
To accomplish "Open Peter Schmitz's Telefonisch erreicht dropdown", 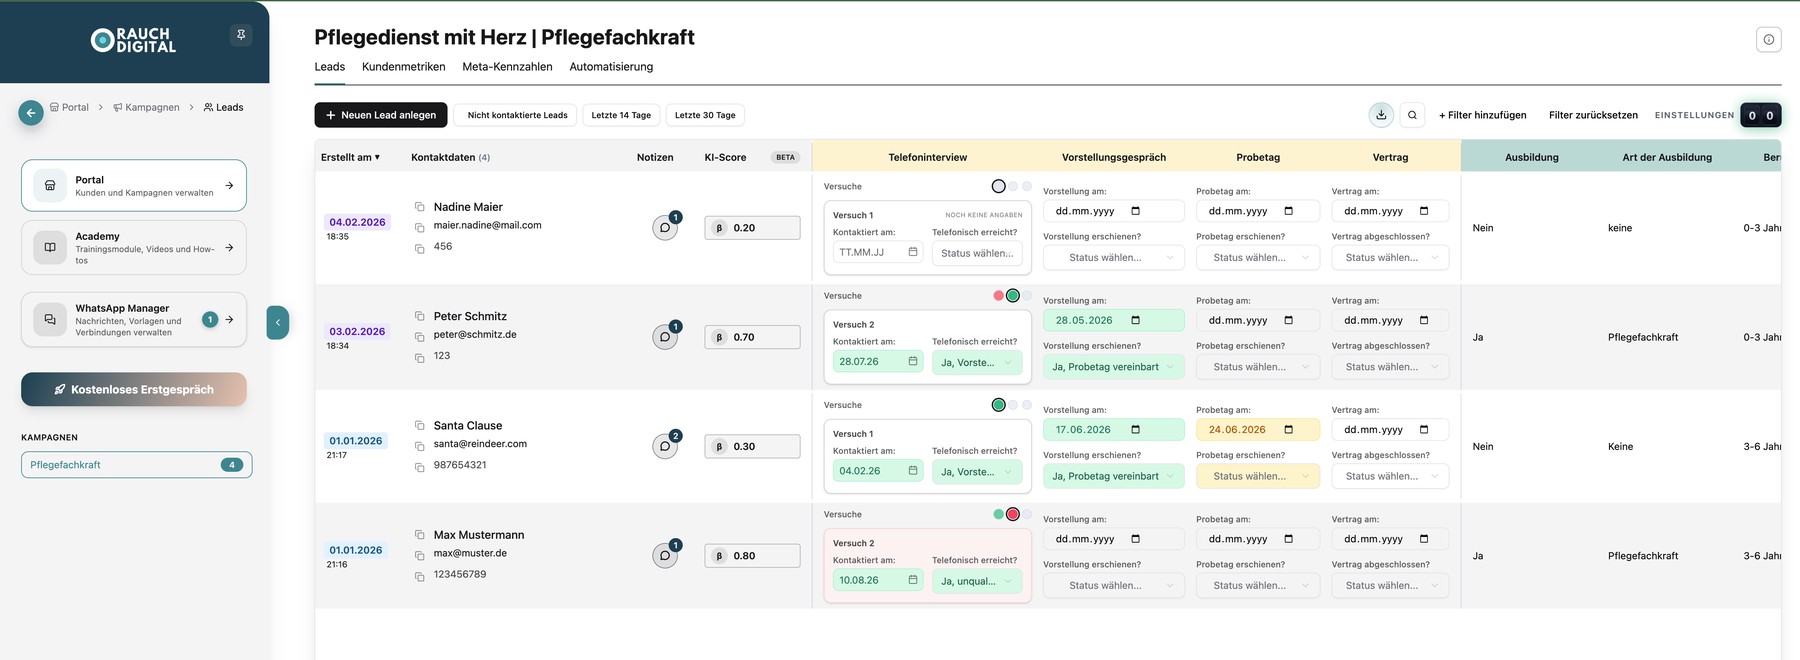I will (977, 362).
